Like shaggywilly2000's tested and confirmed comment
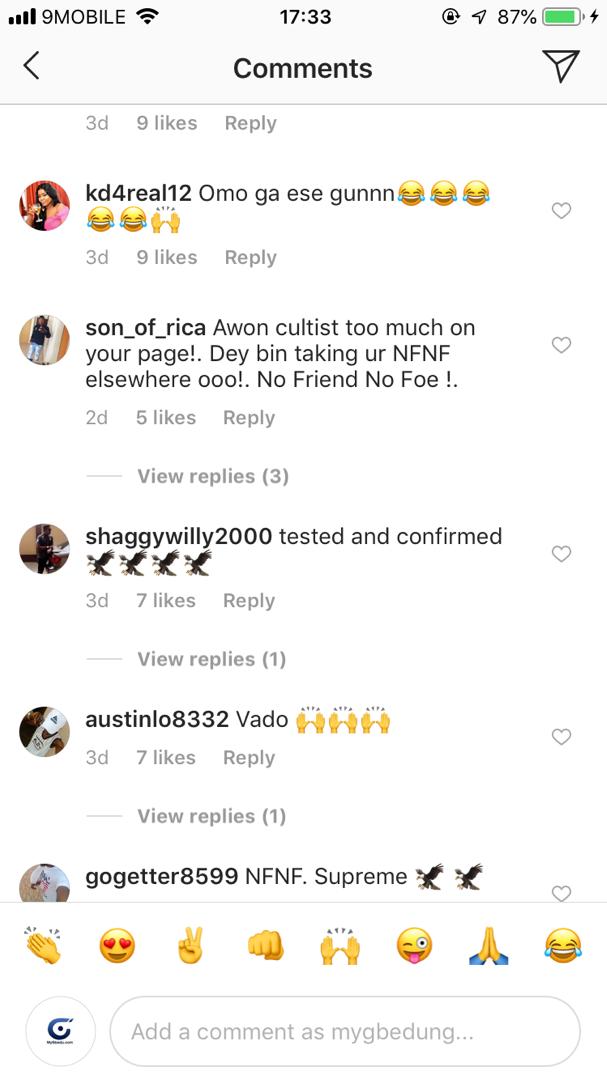607x1080 pixels. (561, 553)
